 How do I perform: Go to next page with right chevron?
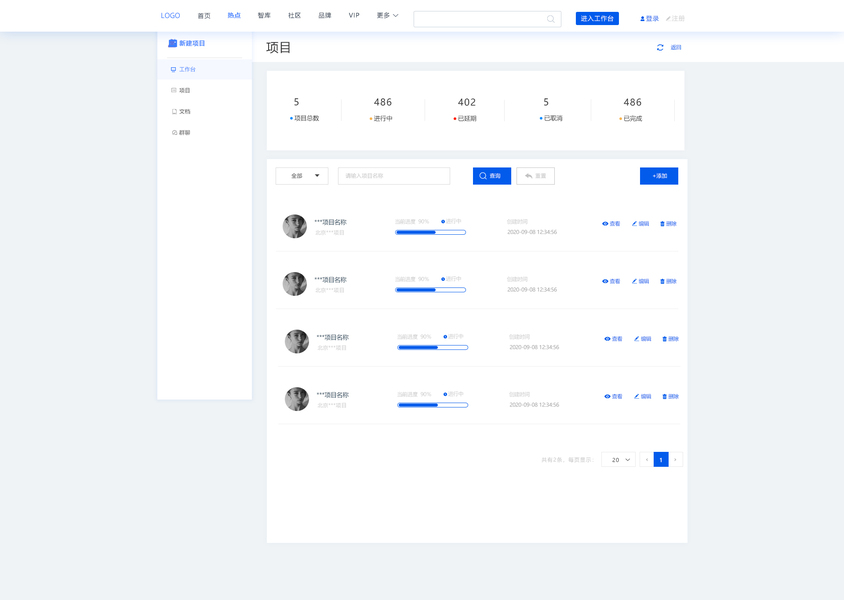click(x=676, y=460)
